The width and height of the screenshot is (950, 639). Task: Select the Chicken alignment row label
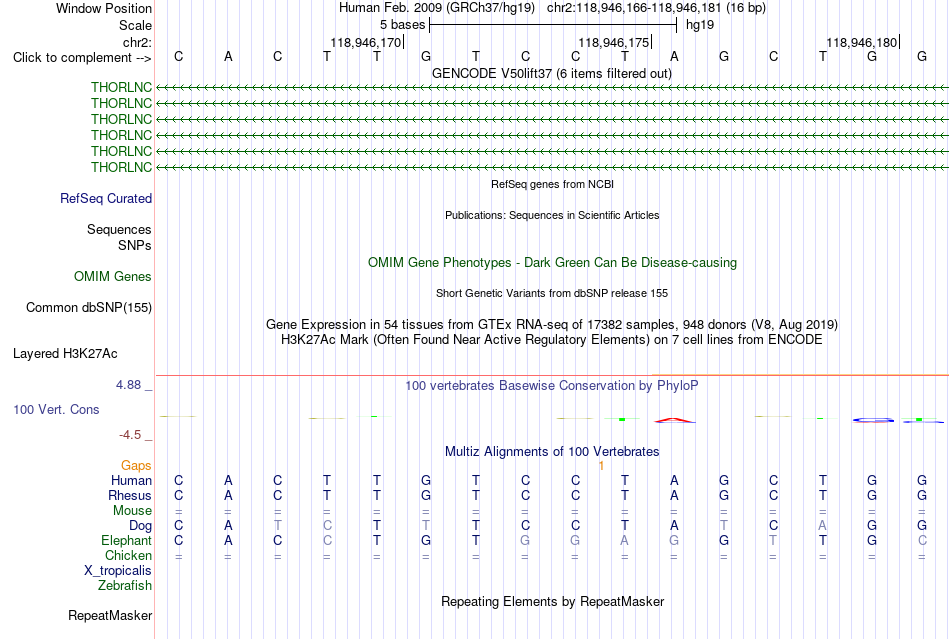coord(128,555)
